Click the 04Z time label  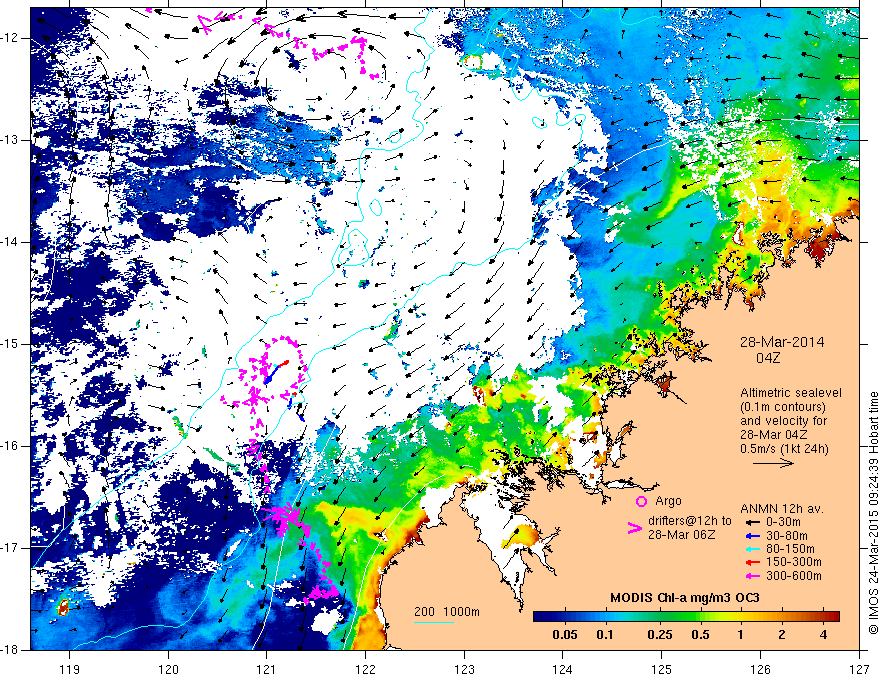pyautogui.click(x=768, y=358)
